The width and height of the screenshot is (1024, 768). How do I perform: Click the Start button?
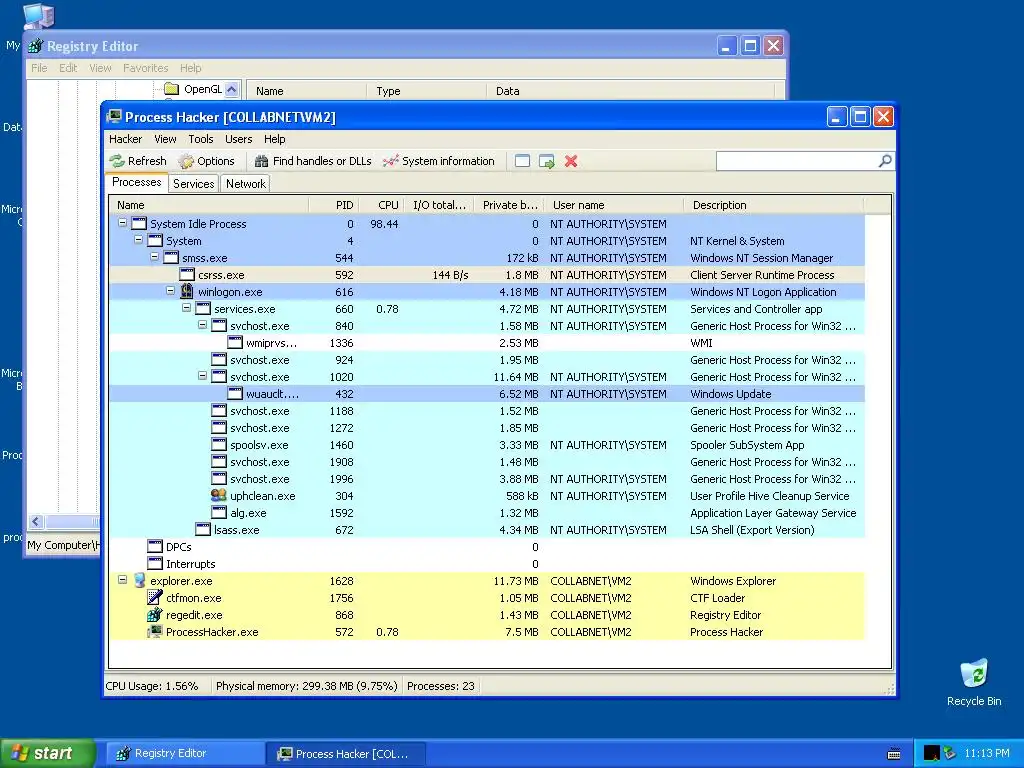click(x=47, y=754)
